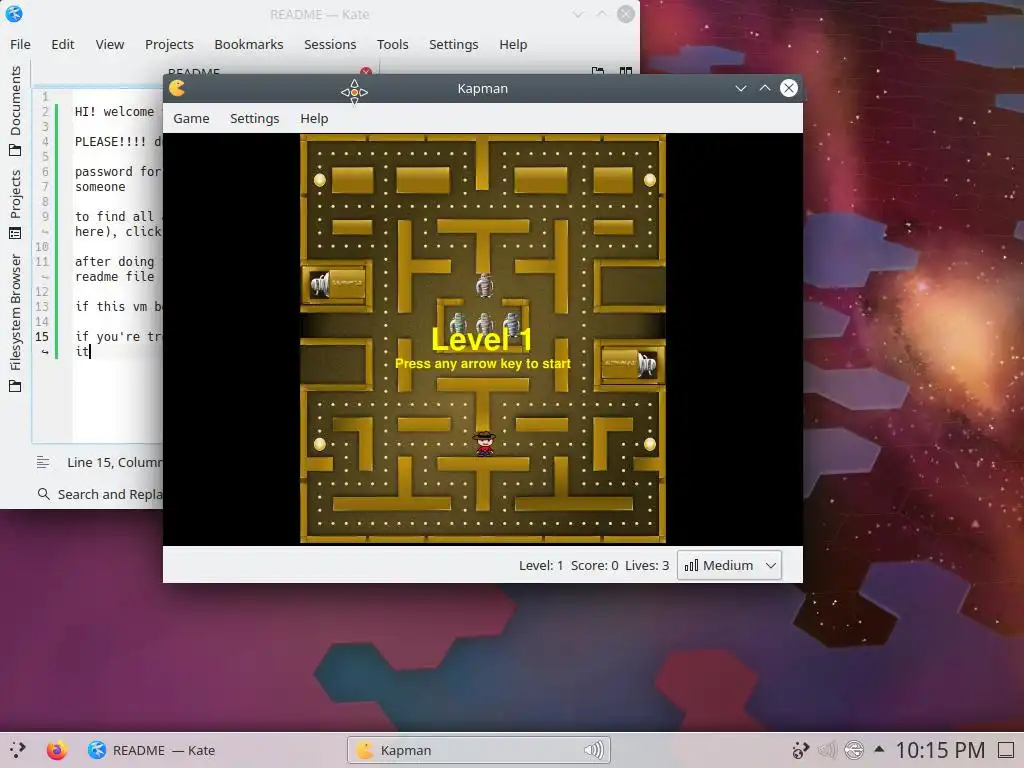
Task: Click the network icon in system tray
Action: tap(854, 750)
